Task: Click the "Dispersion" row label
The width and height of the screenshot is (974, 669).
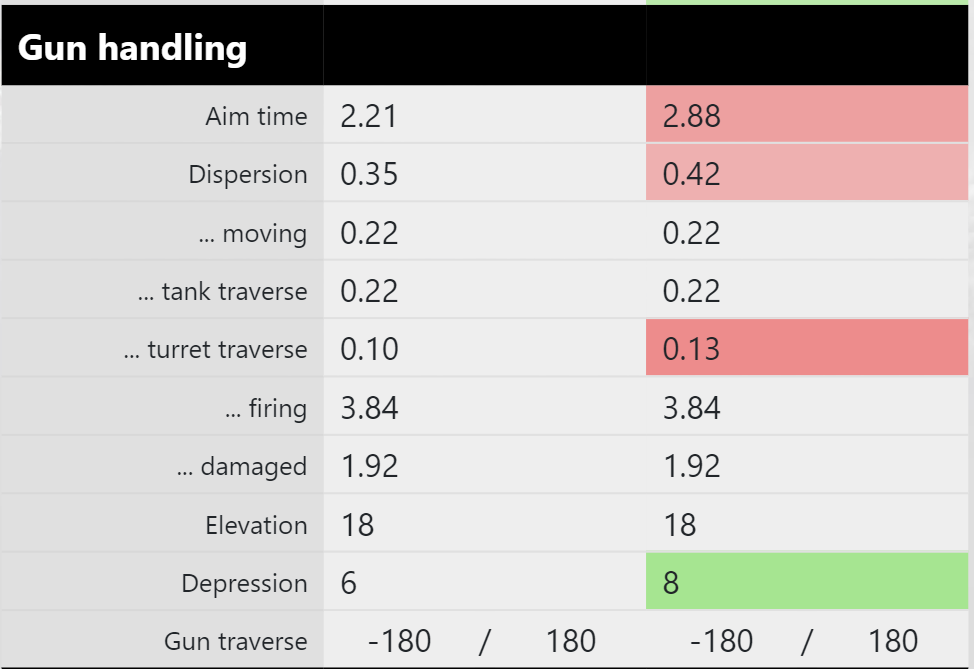Action: click(x=247, y=174)
